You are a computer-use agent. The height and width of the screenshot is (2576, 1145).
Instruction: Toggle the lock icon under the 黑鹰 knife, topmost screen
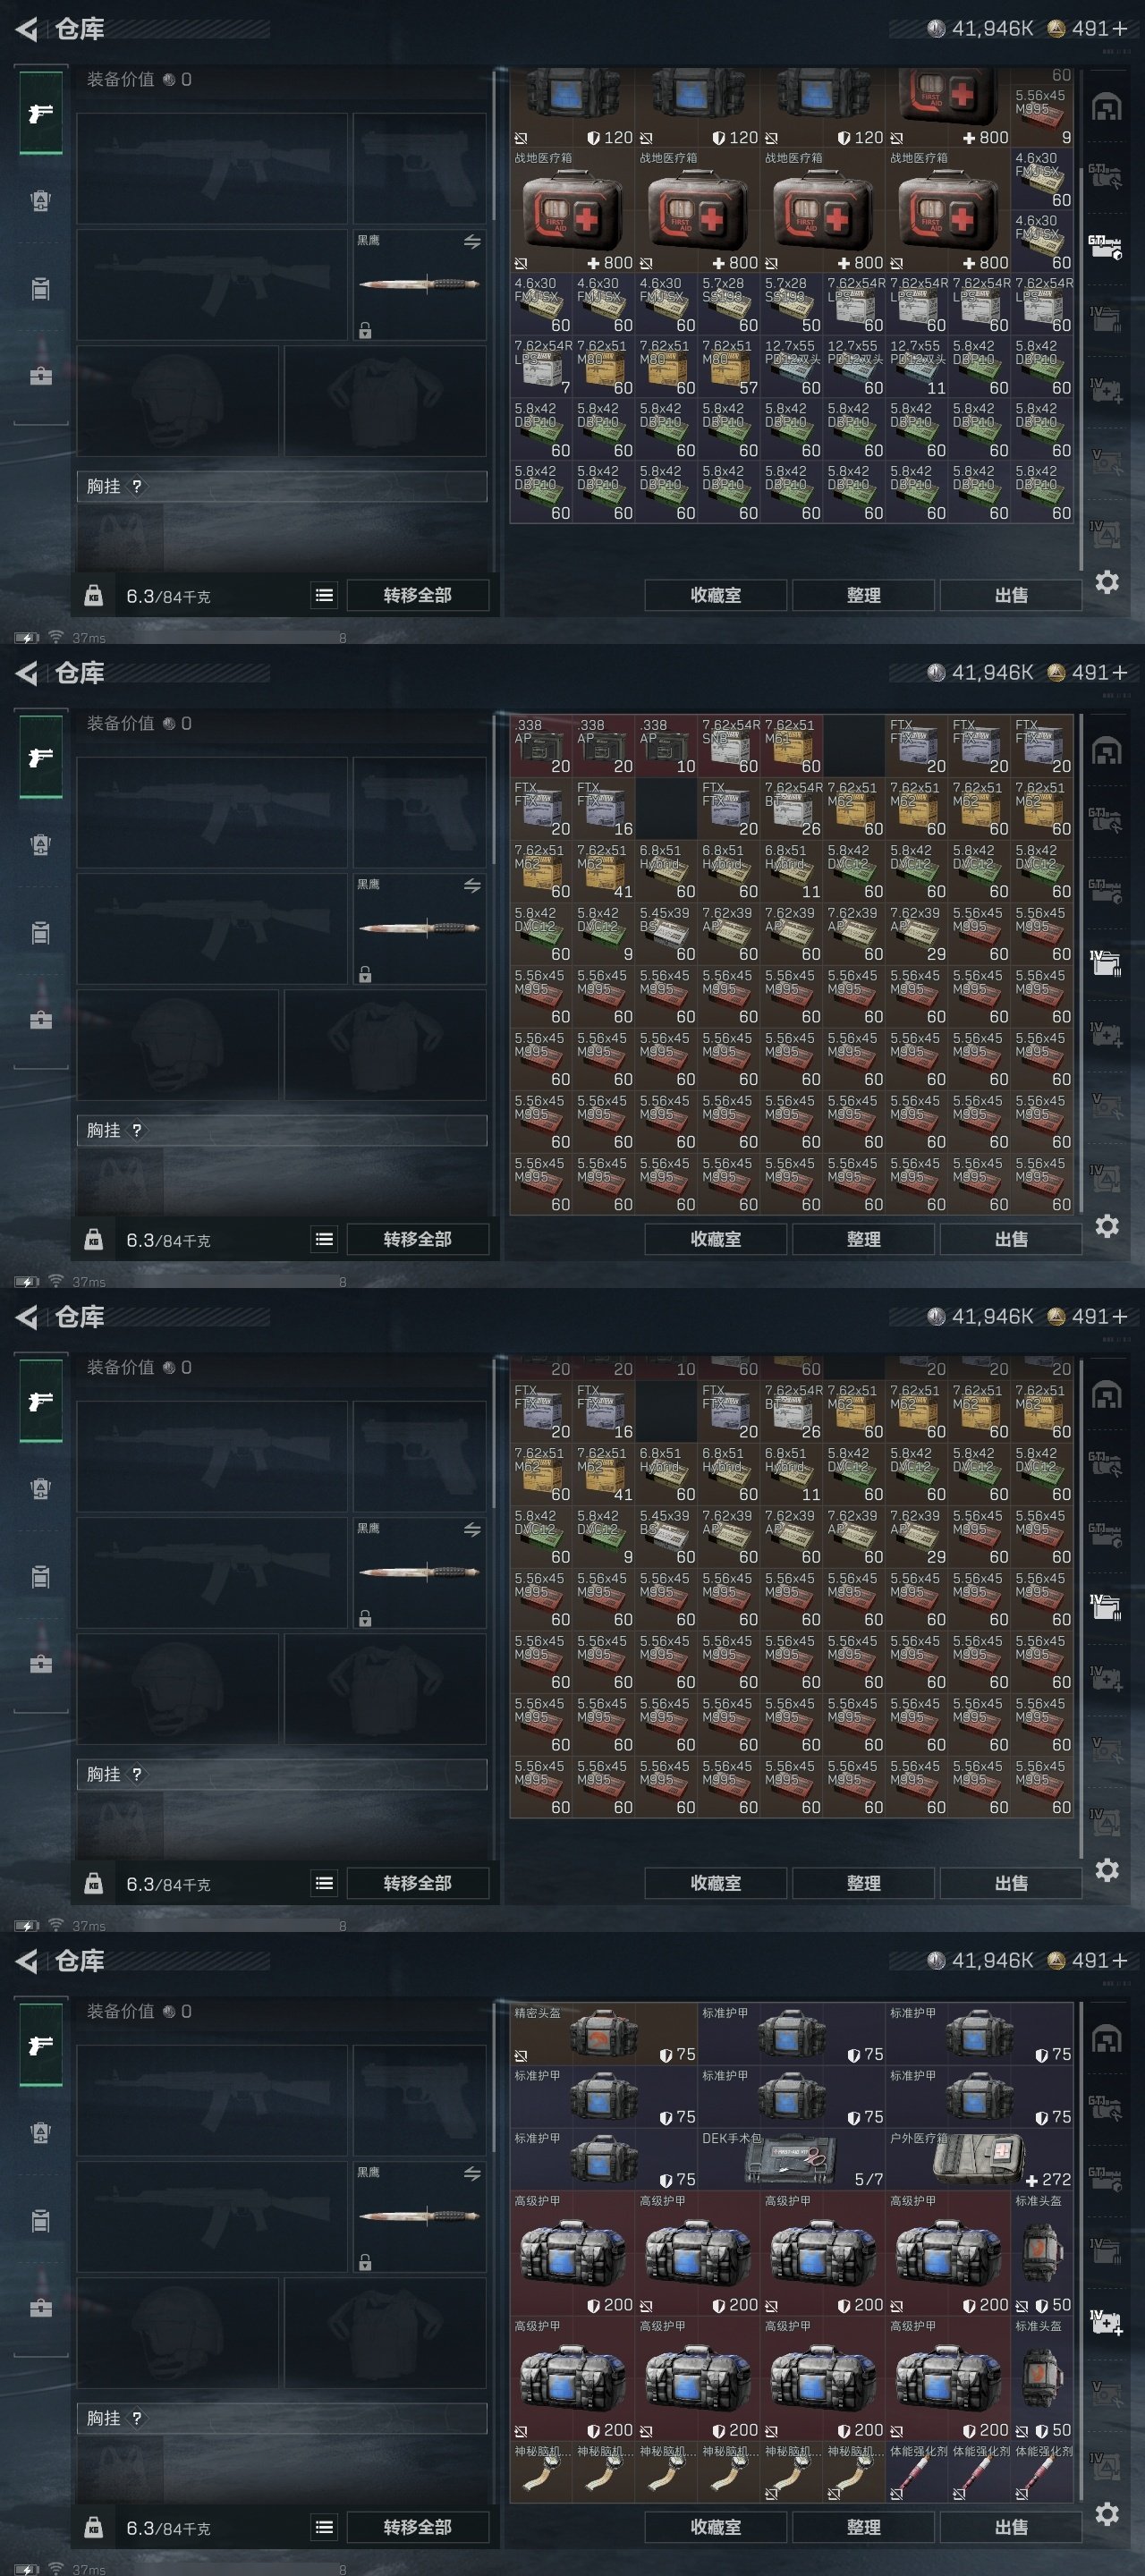click(365, 330)
